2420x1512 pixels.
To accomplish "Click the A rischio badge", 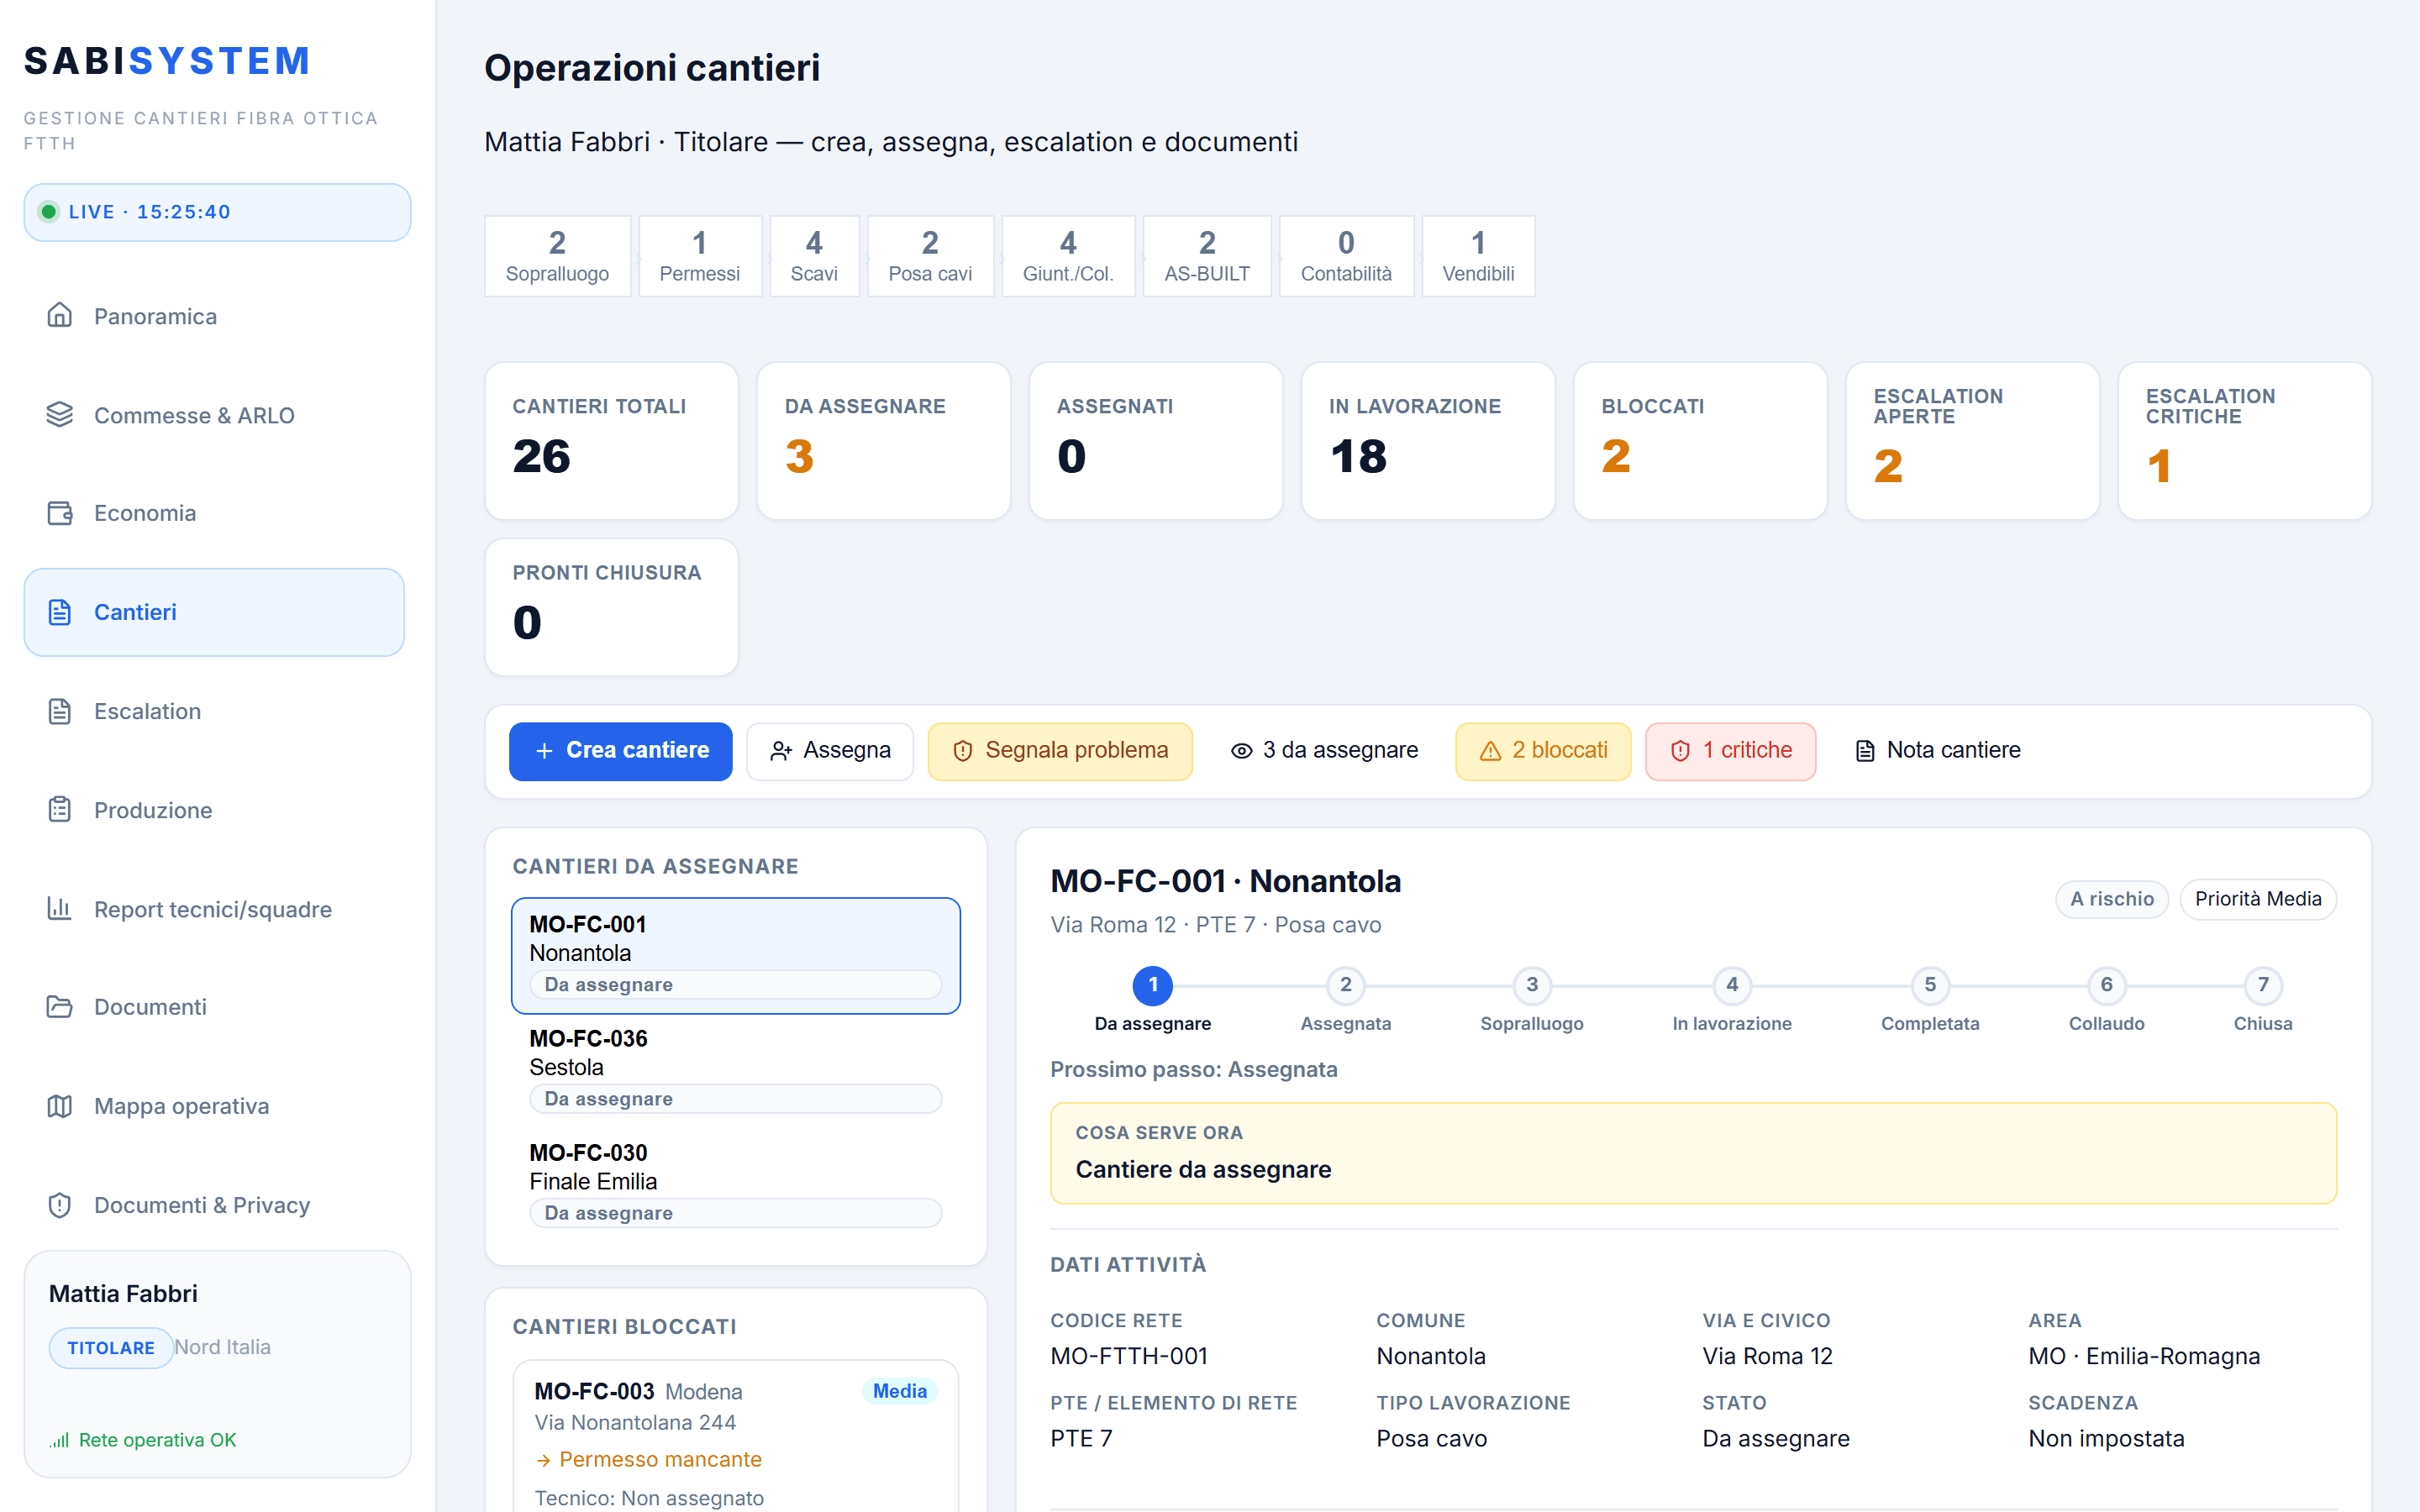I will click(x=2112, y=899).
